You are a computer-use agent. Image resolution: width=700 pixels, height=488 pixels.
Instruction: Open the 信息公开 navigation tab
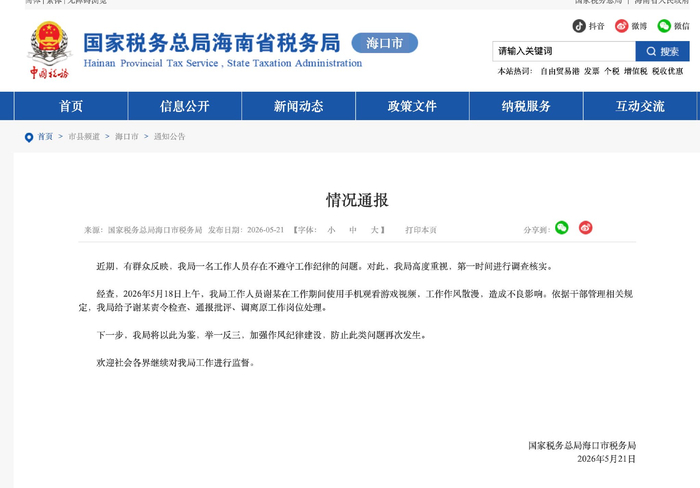click(x=185, y=106)
